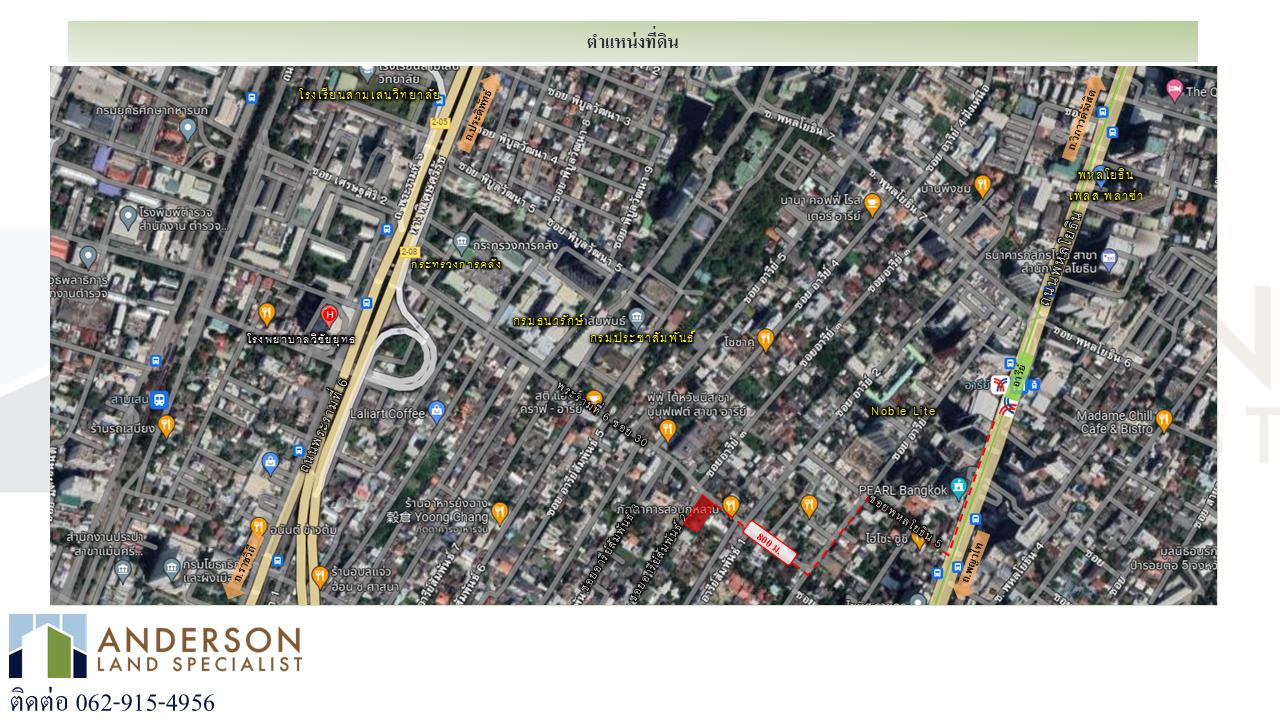Click the coffee cup pin near พระราม 6 ซอย 30
The image size is (1280, 720).
(594, 399)
